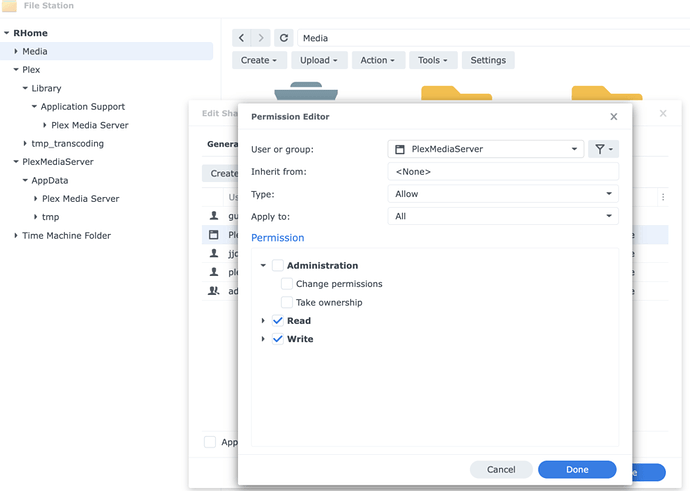Collapse the Library folder in tree
690x491 pixels.
tap(25, 88)
